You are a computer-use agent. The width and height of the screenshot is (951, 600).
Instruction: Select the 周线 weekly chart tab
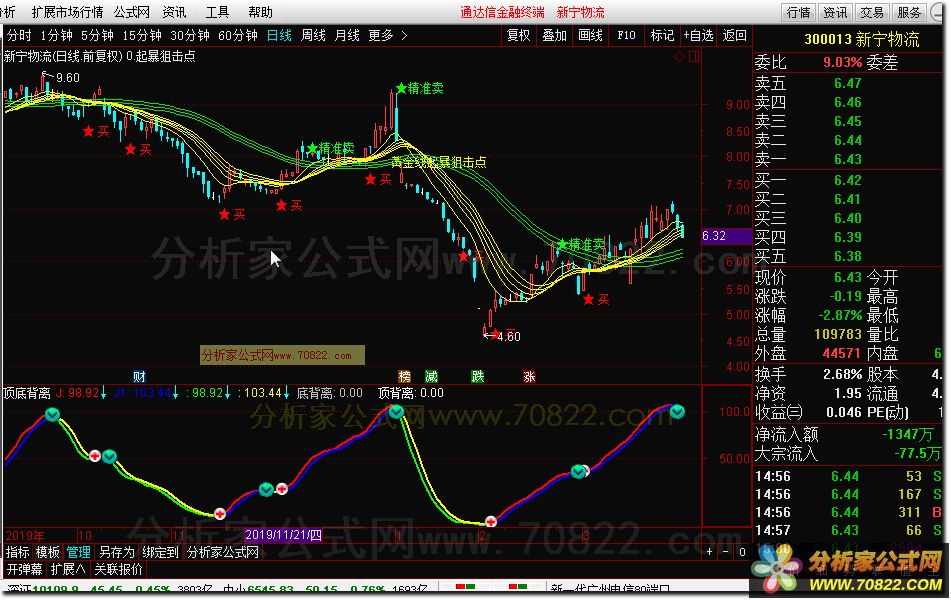(x=313, y=36)
